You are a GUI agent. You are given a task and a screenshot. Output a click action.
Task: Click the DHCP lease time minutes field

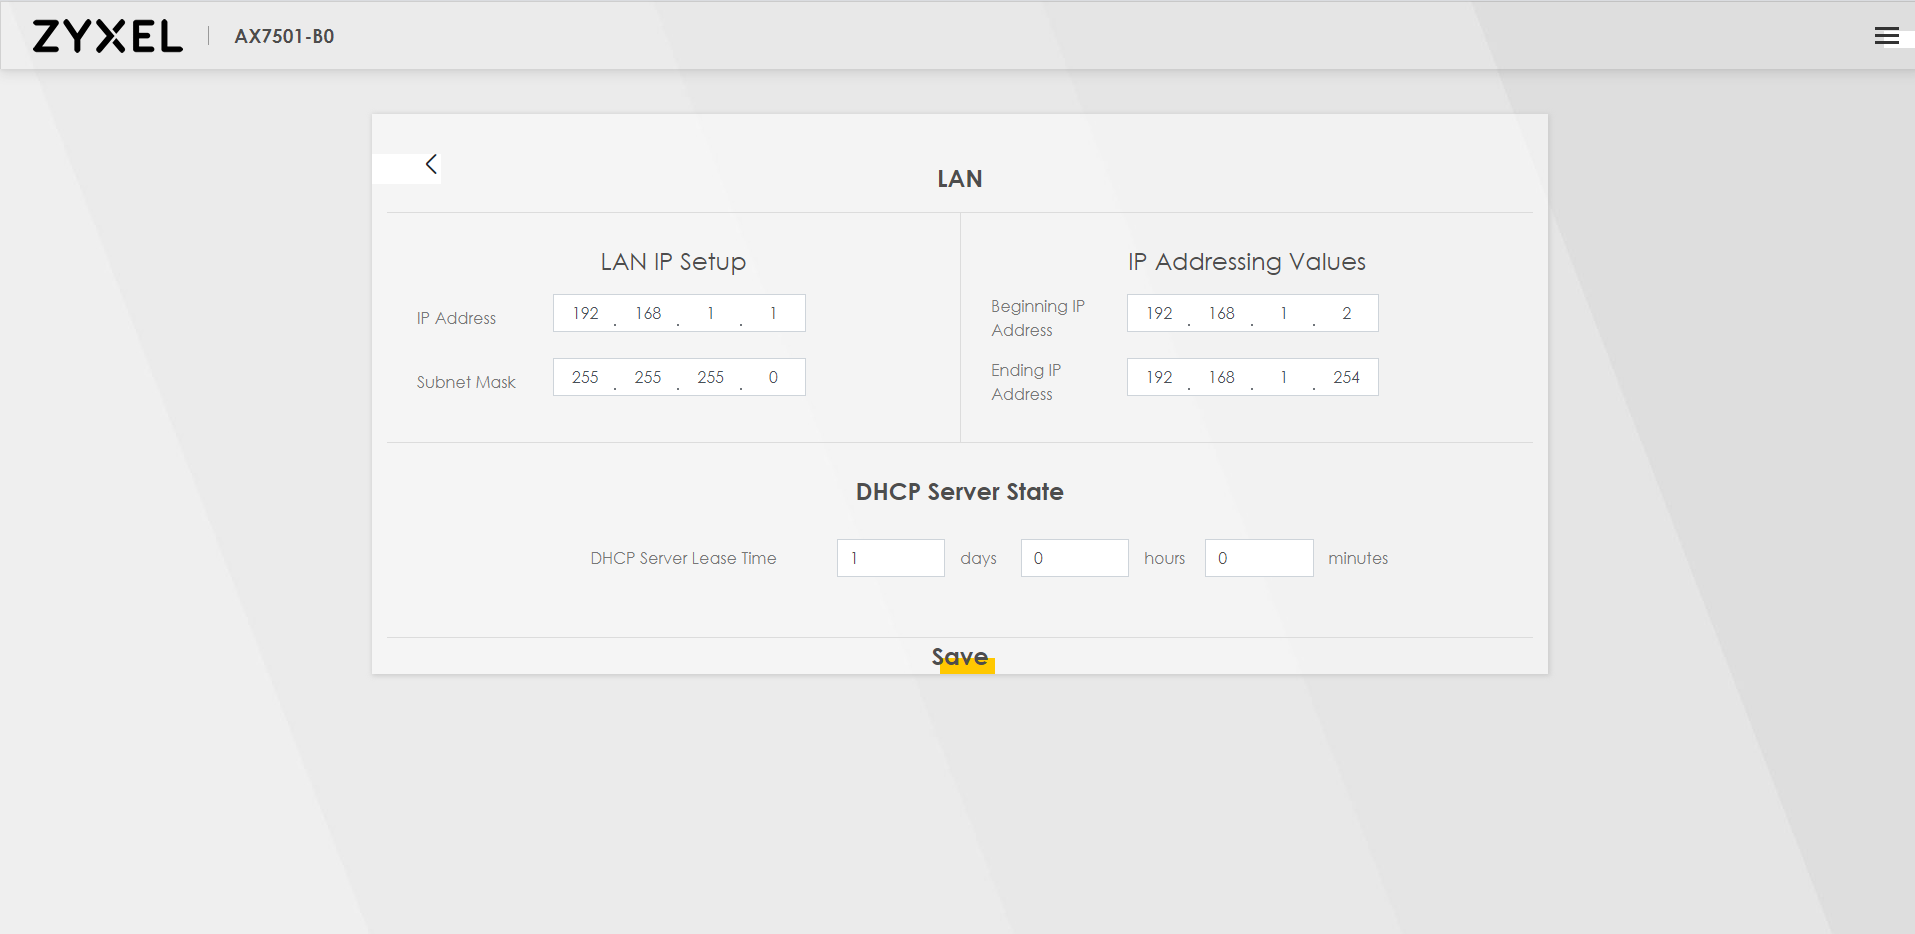[1258, 558]
